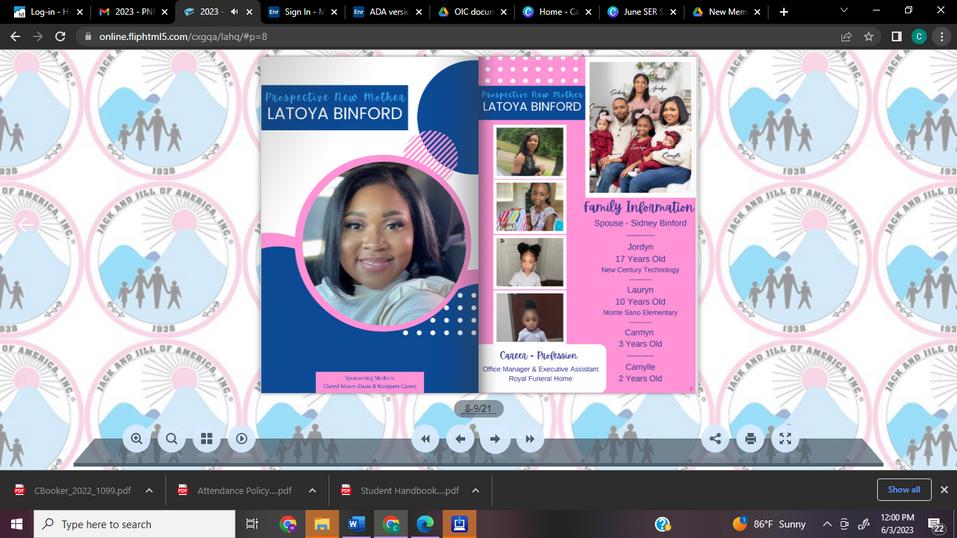957x538 pixels.
Task: Click the zoom in magnifier icon
Action: click(137, 438)
